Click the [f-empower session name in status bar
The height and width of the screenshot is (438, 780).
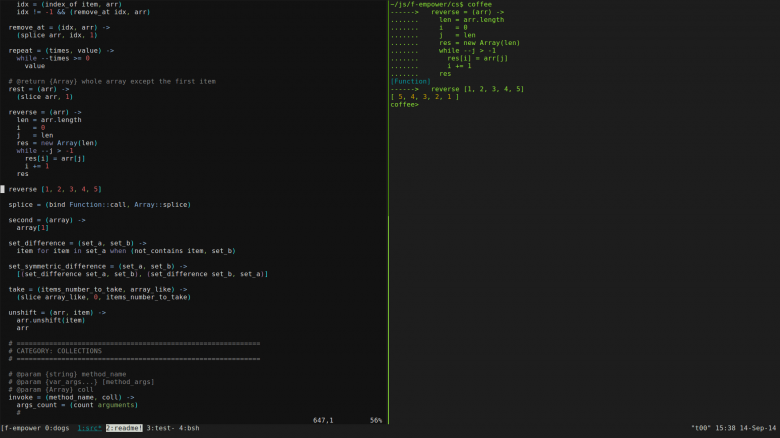click(21, 428)
